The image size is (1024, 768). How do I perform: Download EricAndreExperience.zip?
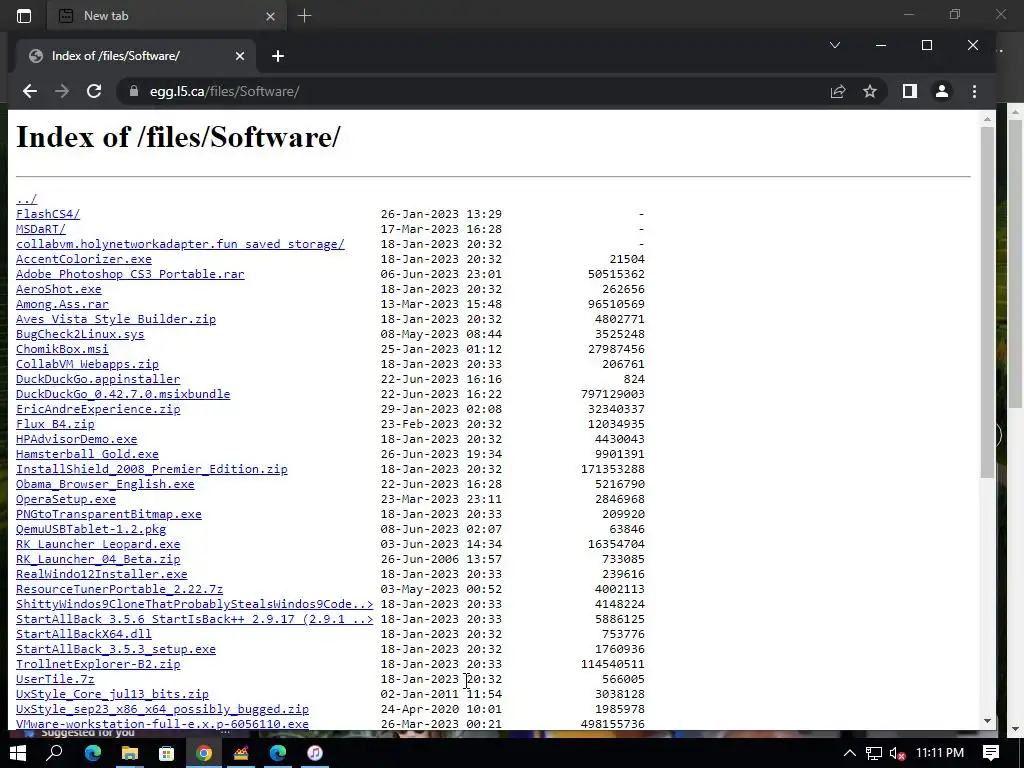[98, 409]
